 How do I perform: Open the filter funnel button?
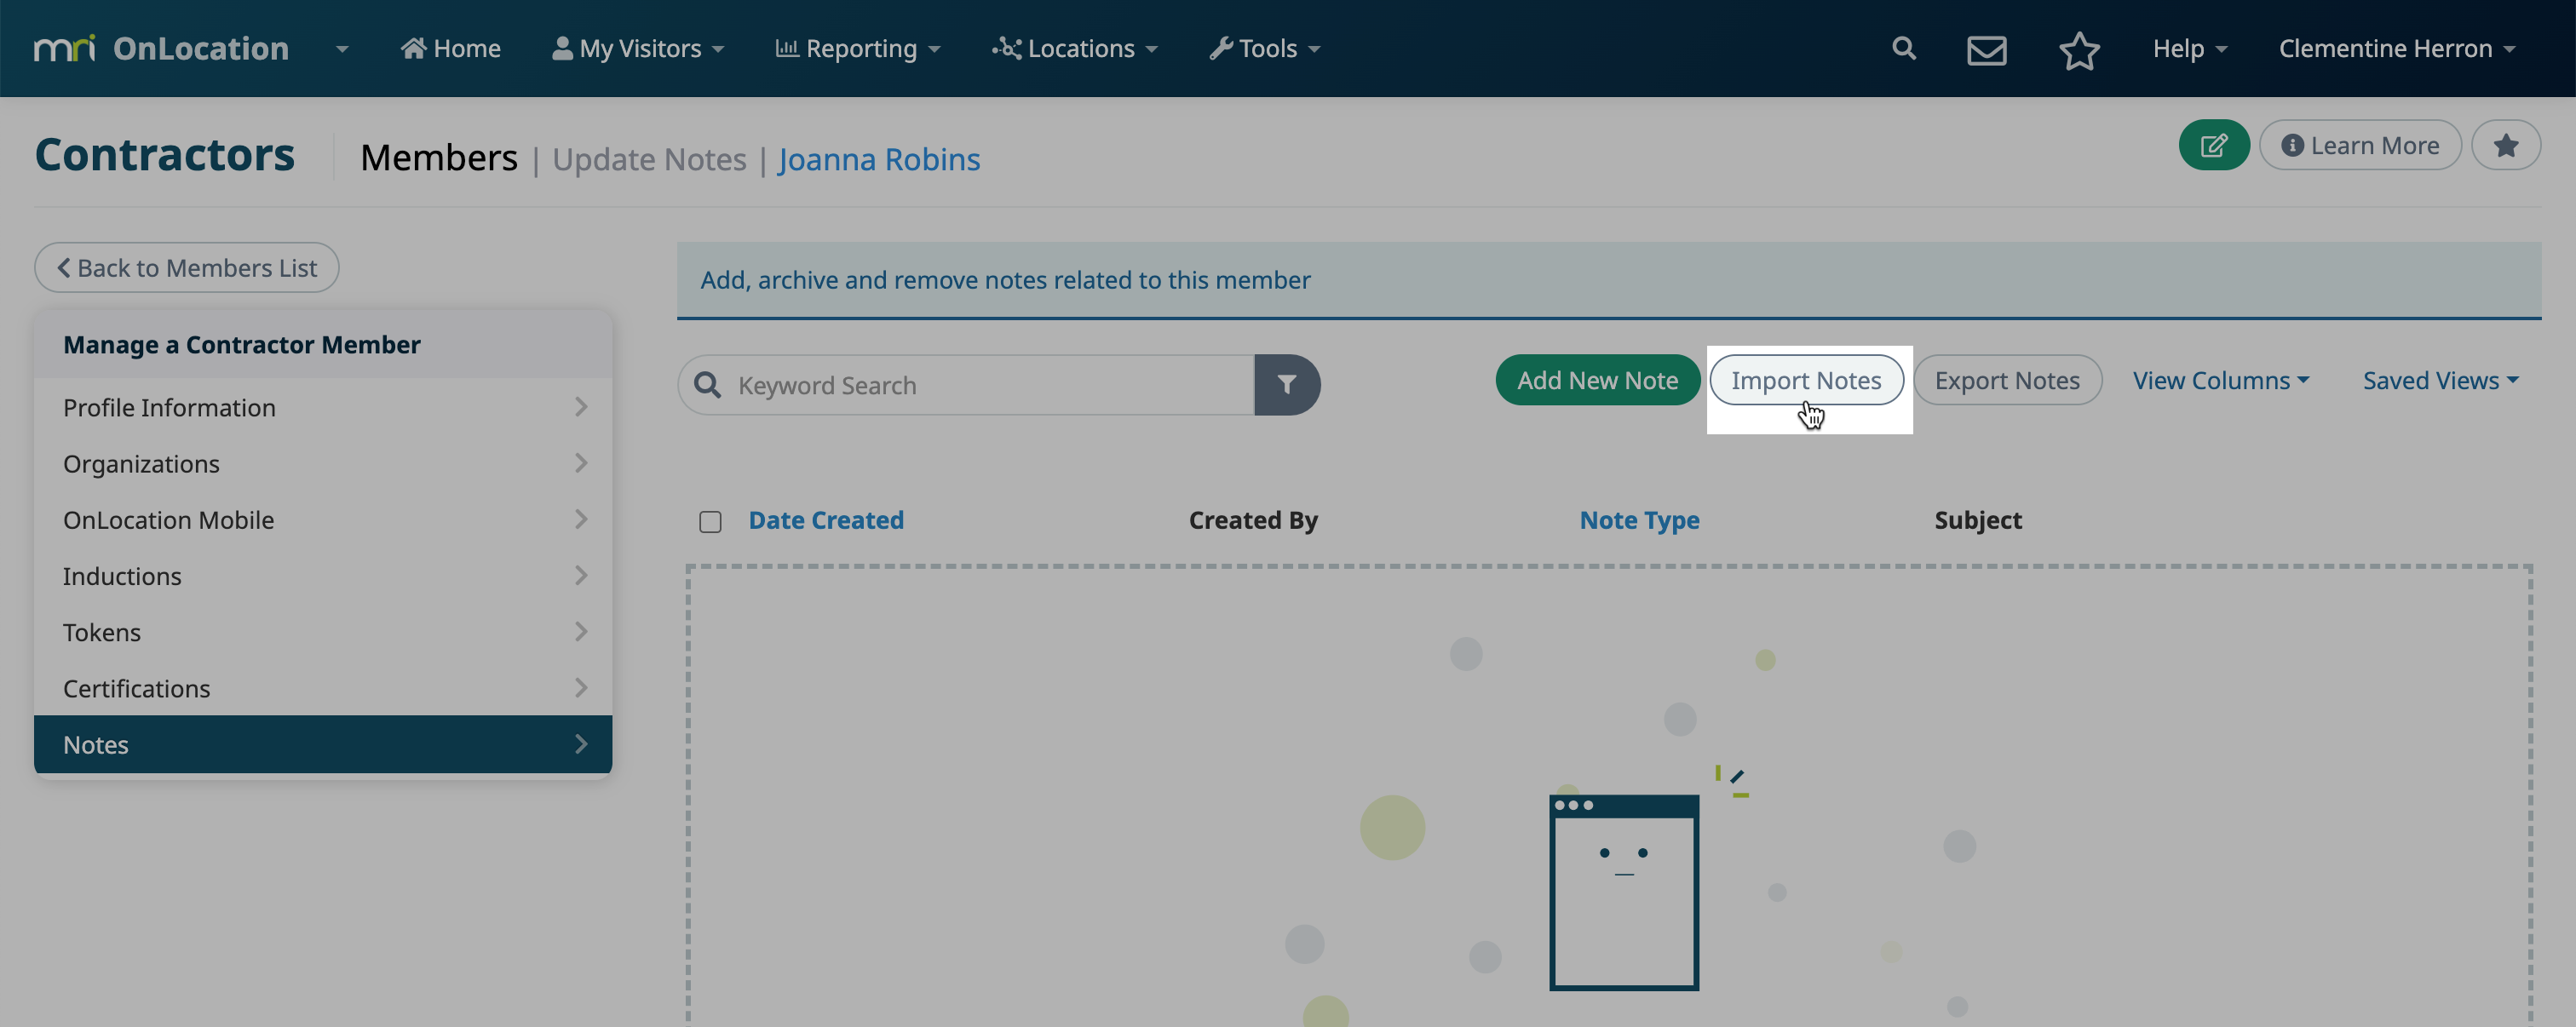click(x=1287, y=385)
